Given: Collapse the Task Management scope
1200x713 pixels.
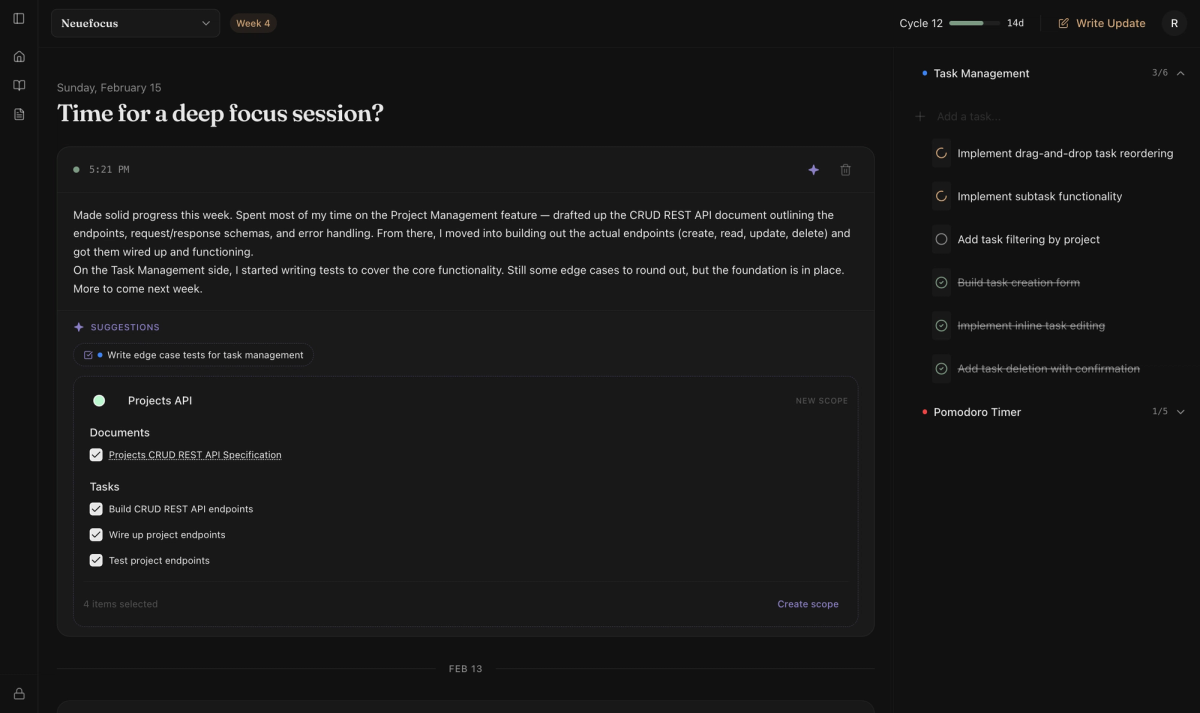Looking at the screenshot, I should point(1180,73).
